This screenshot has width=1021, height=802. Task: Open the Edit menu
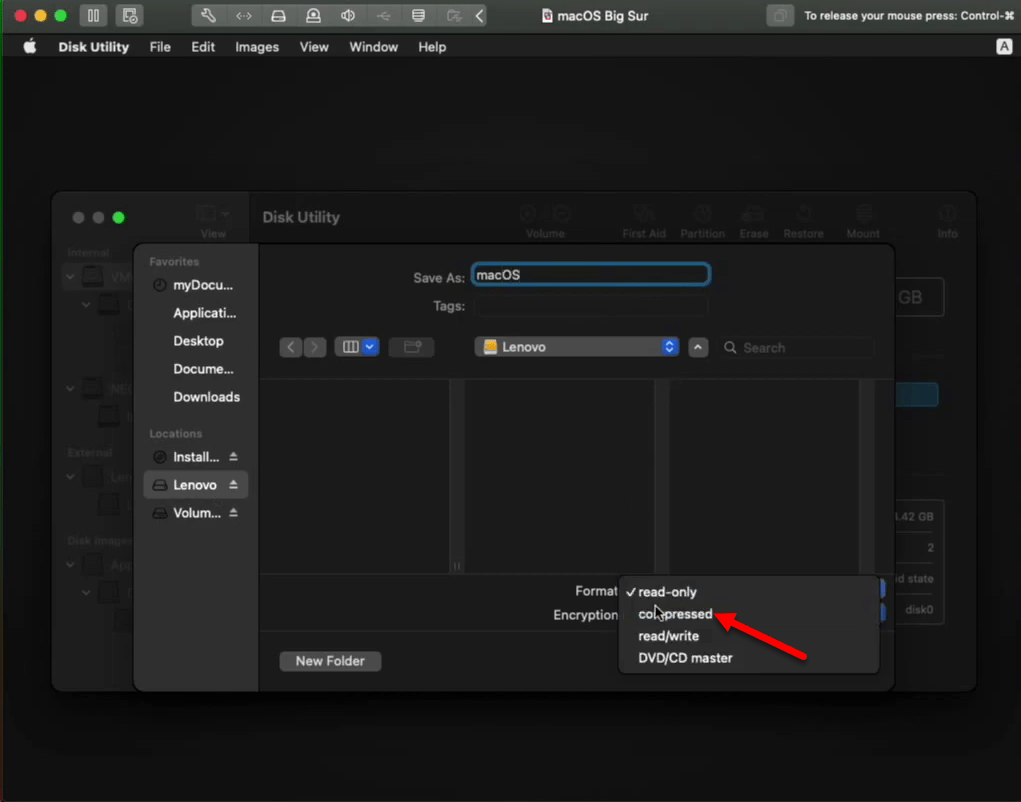203,47
